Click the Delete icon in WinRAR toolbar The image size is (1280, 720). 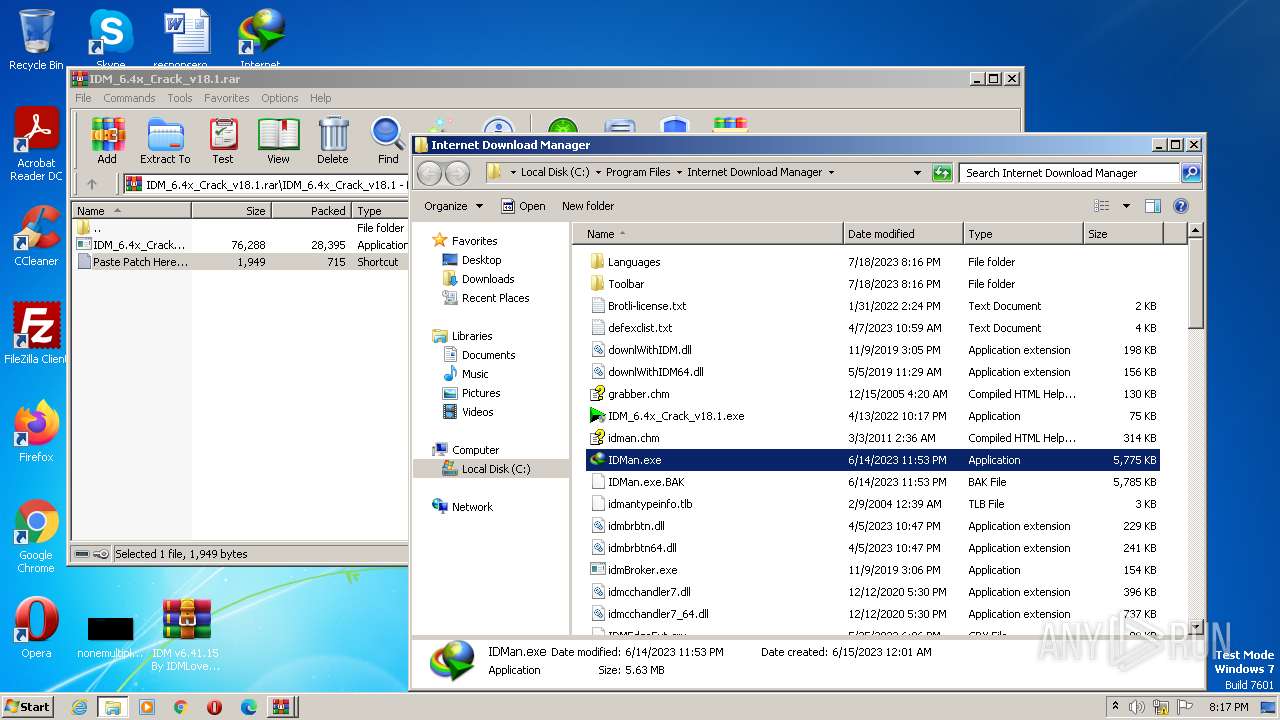[333, 140]
